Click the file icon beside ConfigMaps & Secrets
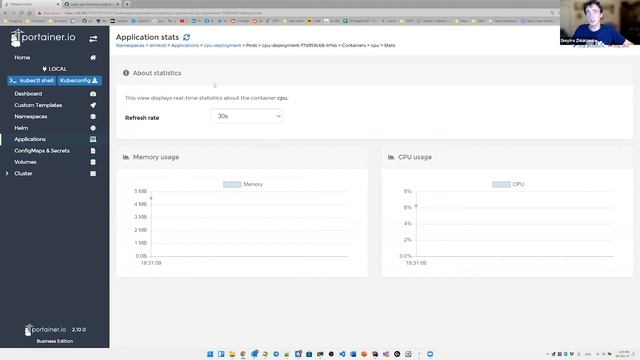The image size is (640, 360). tap(93, 151)
